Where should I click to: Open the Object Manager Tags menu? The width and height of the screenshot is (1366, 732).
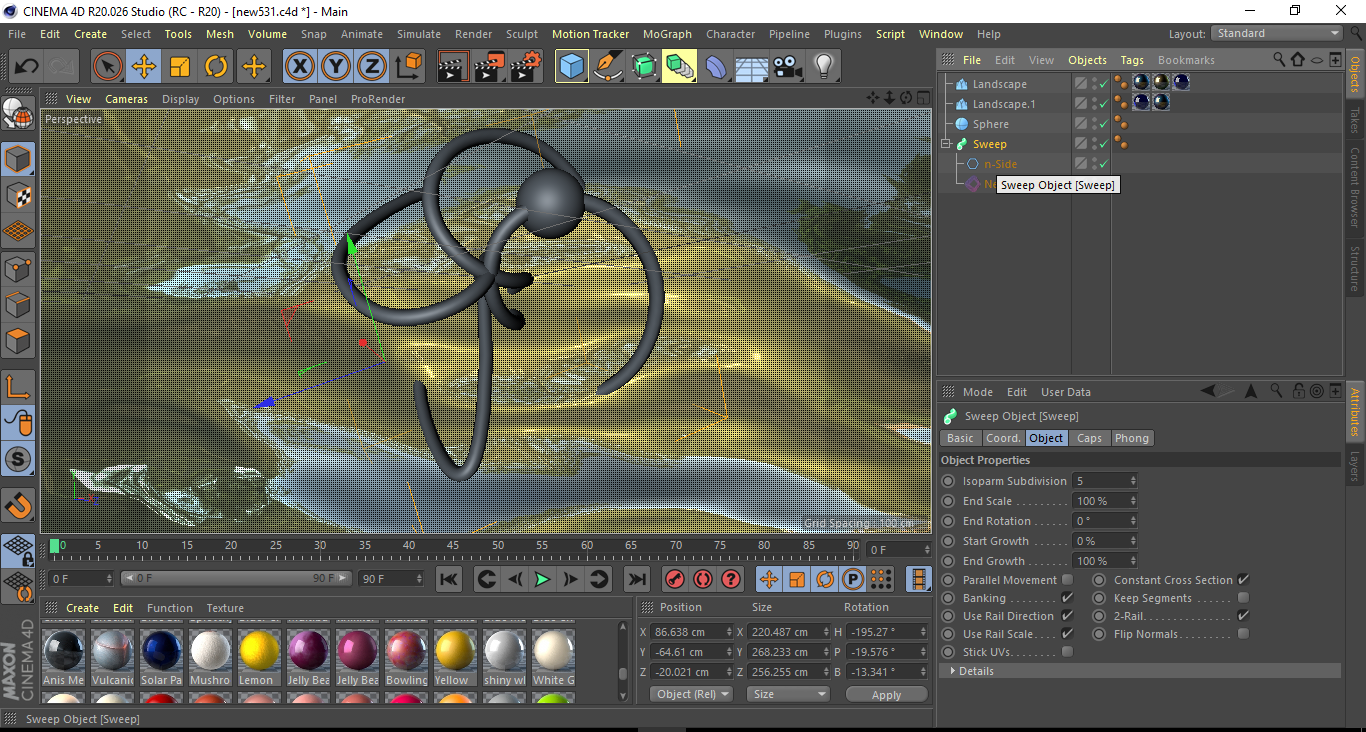tap(1132, 60)
